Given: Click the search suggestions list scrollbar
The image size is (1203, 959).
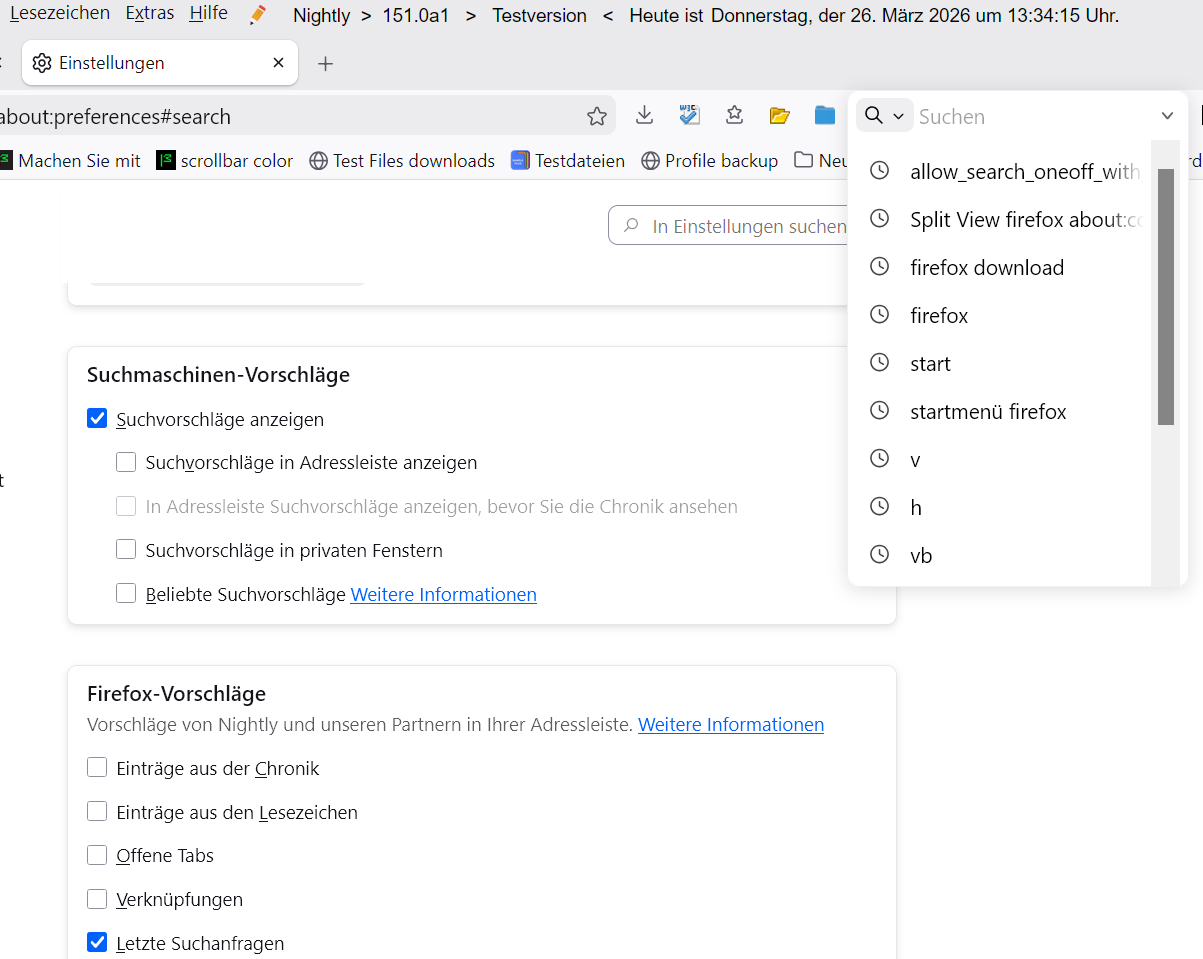Looking at the screenshot, I should click(x=1165, y=296).
